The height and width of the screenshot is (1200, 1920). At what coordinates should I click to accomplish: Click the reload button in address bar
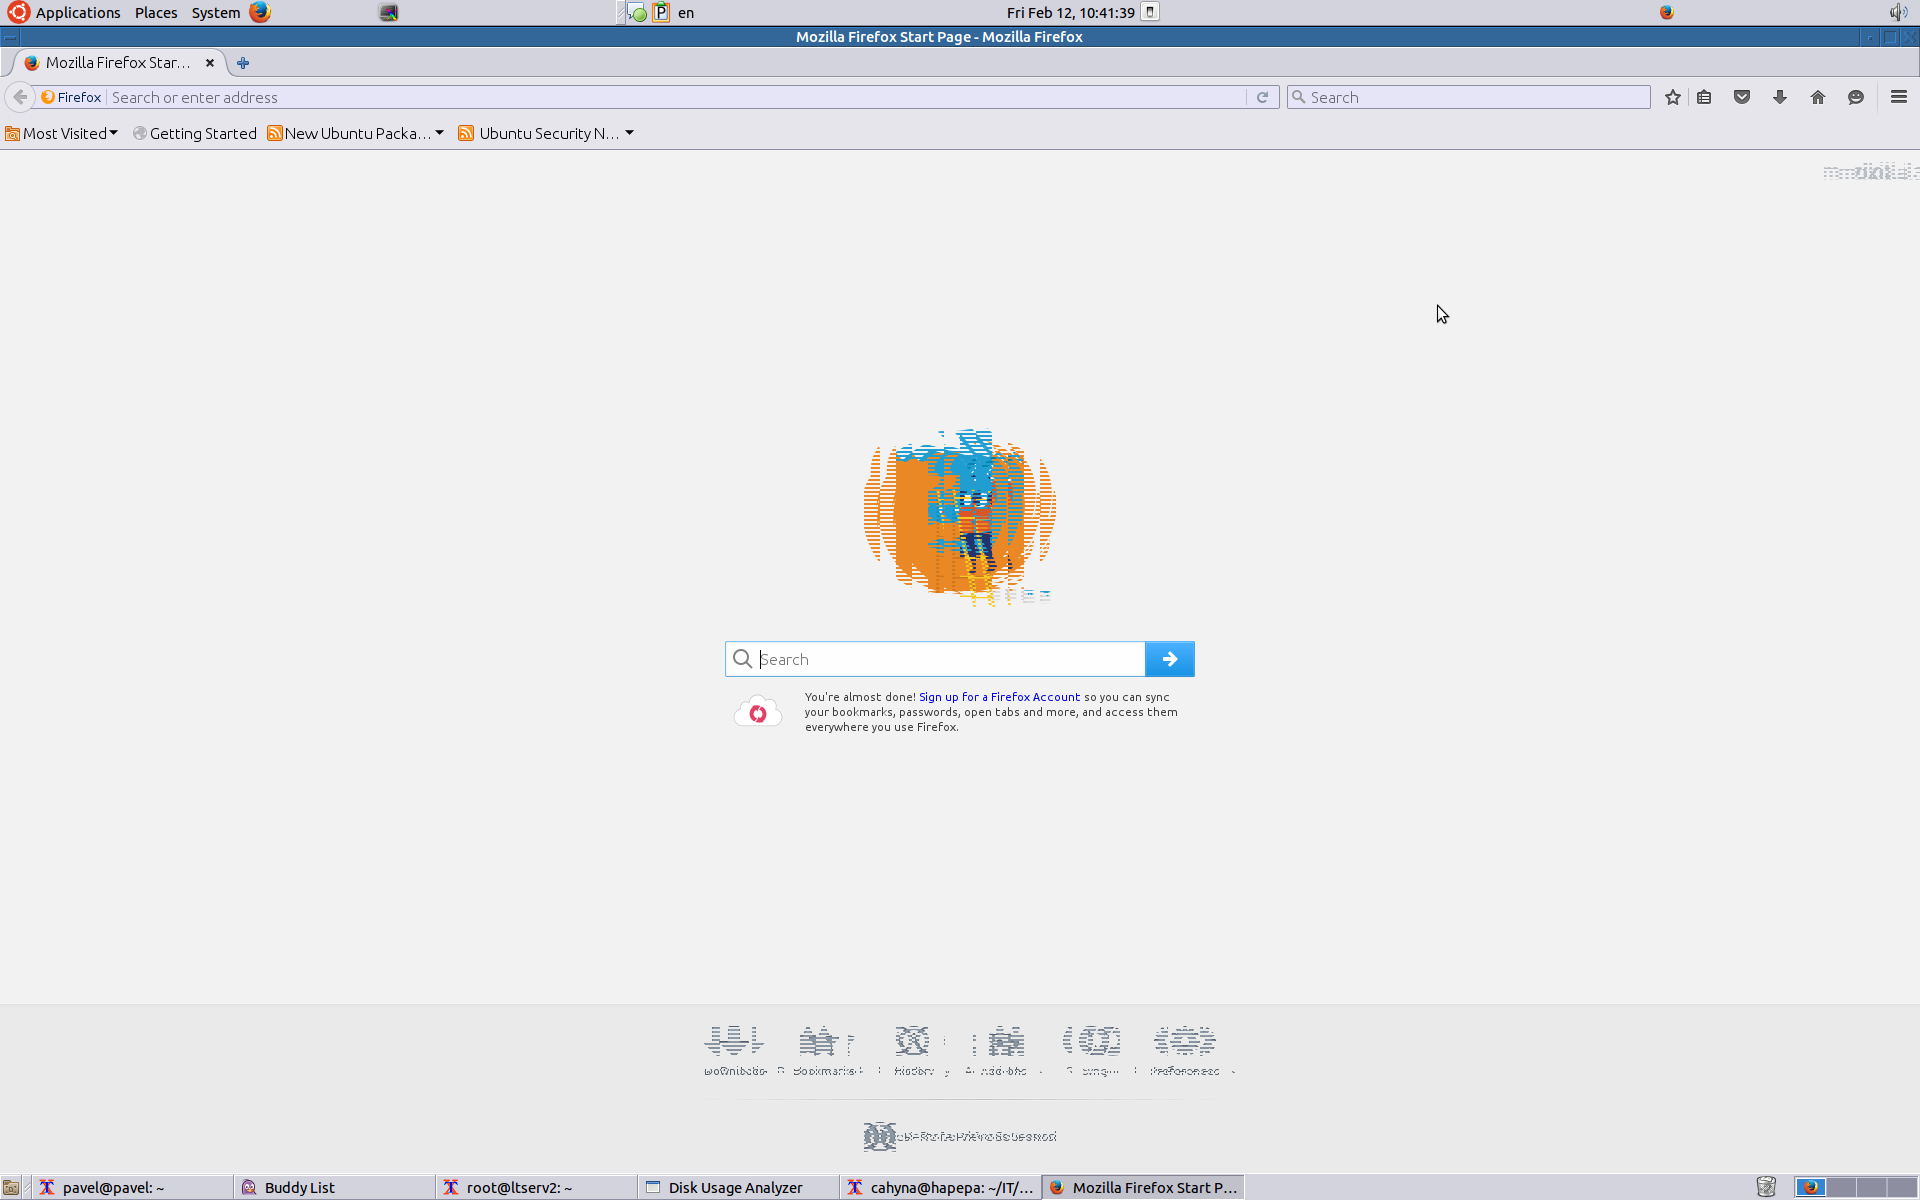point(1262,97)
